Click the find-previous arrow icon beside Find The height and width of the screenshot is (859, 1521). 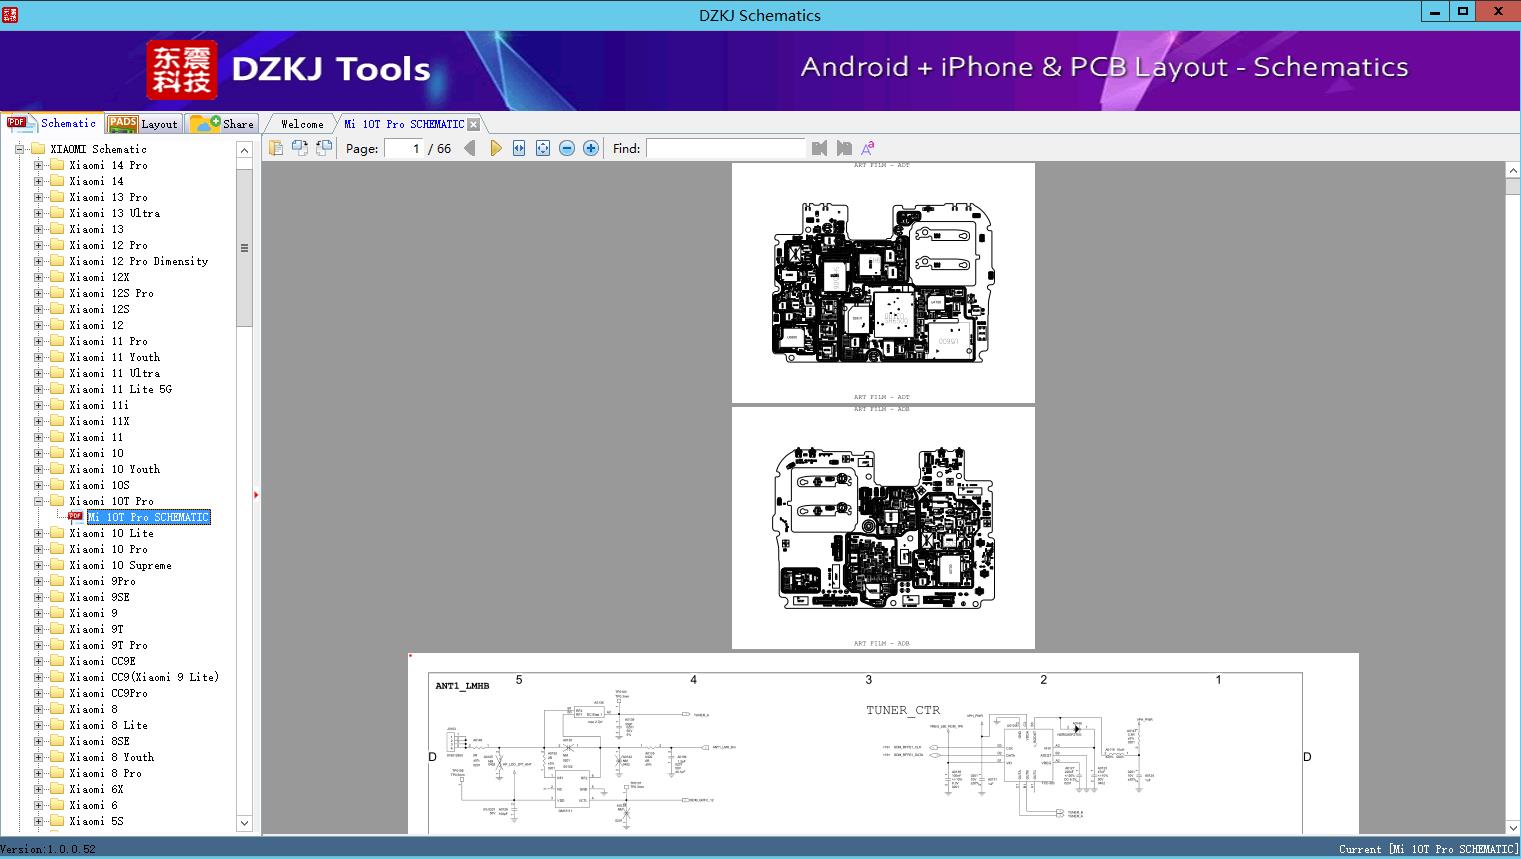(x=819, y=147)
